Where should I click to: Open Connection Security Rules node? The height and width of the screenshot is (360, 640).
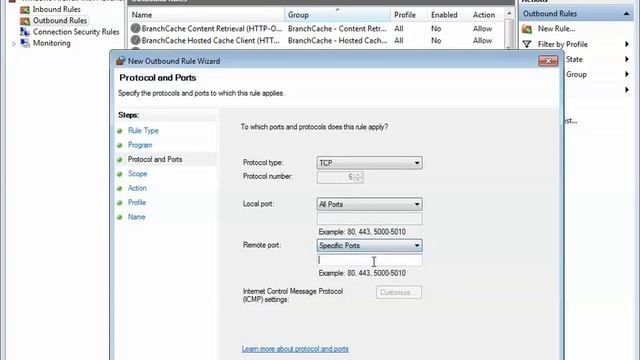tap(76, 31)
